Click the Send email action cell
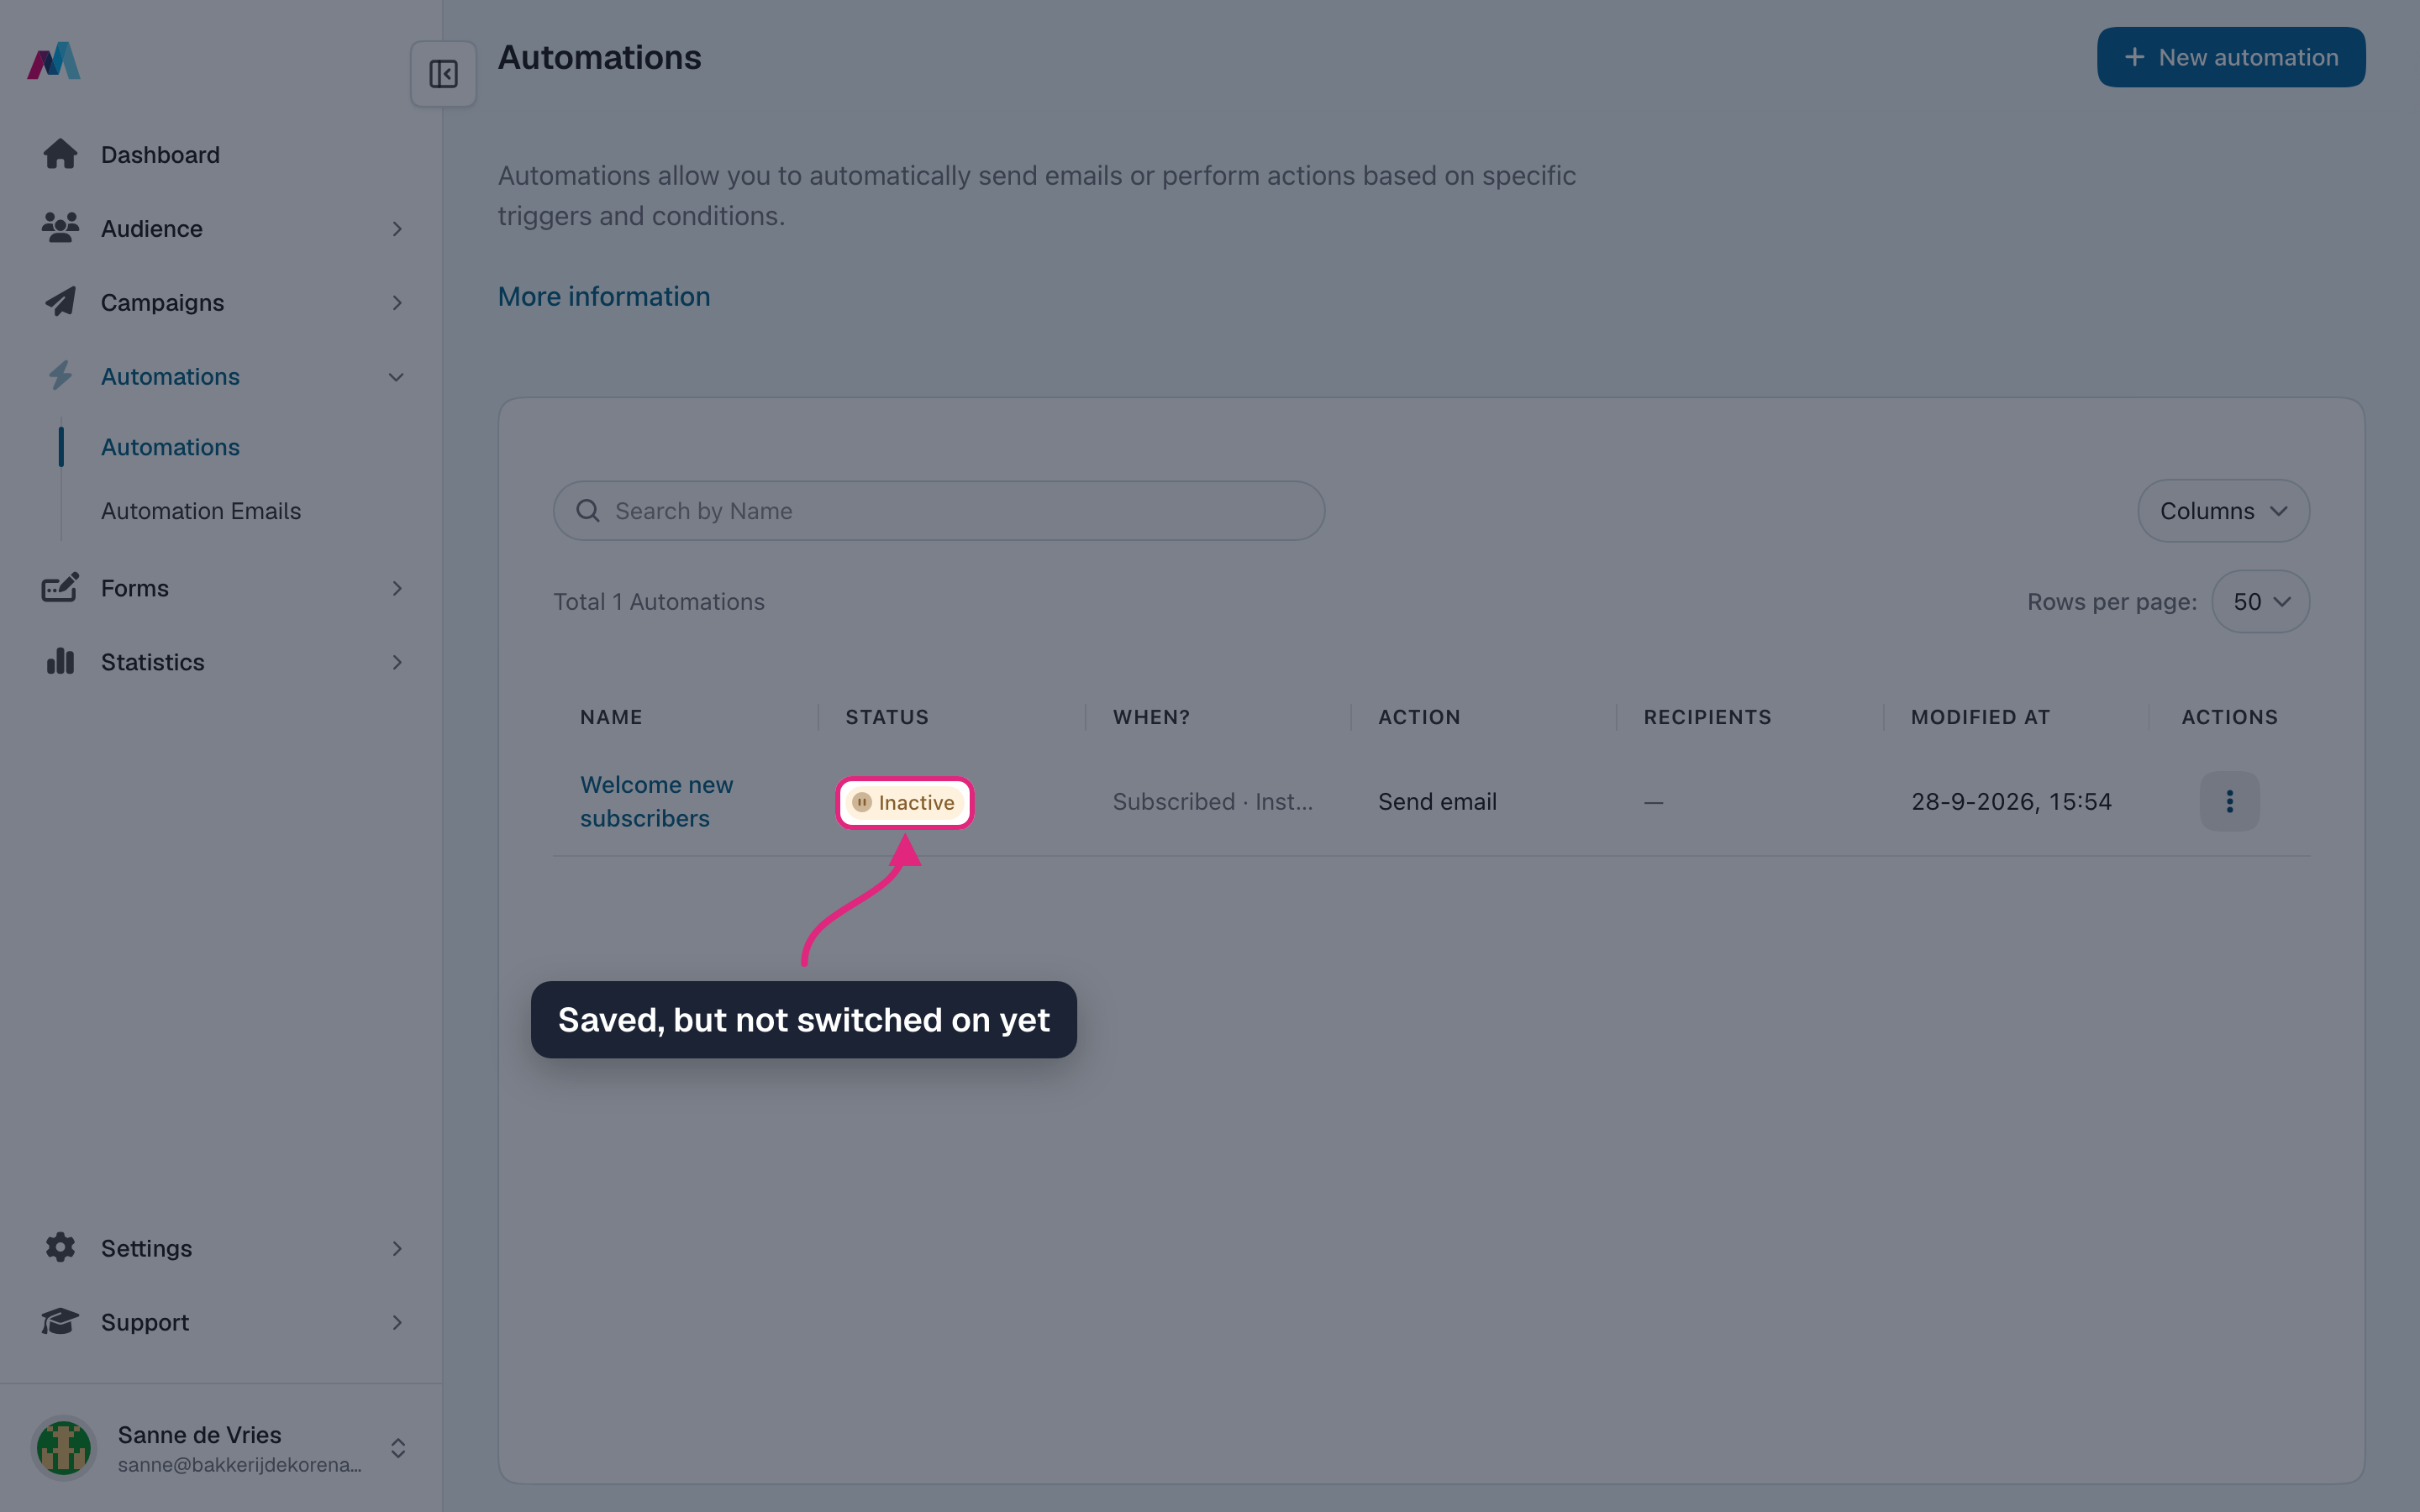 pos(1437,802)
